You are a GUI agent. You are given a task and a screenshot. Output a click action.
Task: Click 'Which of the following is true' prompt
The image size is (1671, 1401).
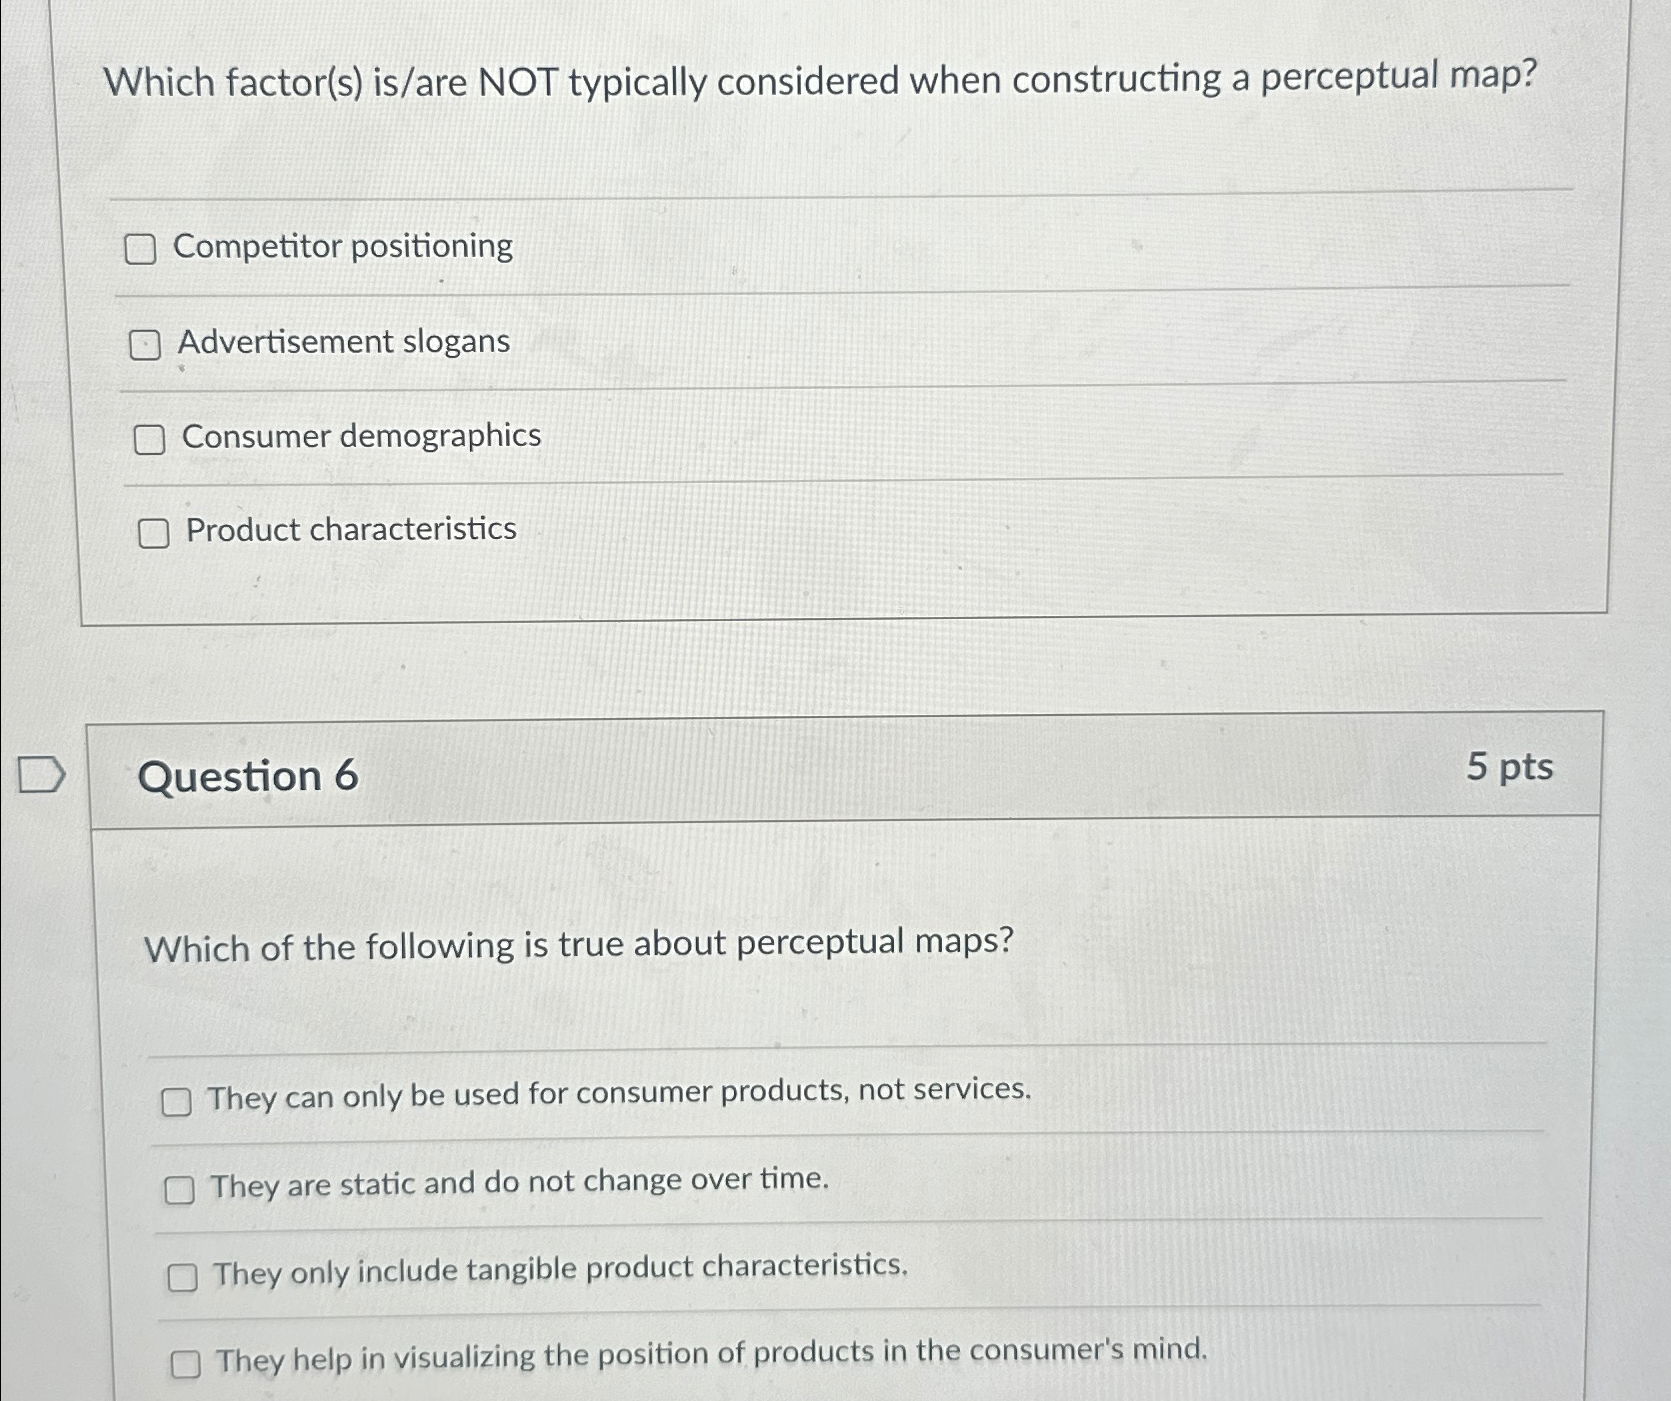pos(578,946)
